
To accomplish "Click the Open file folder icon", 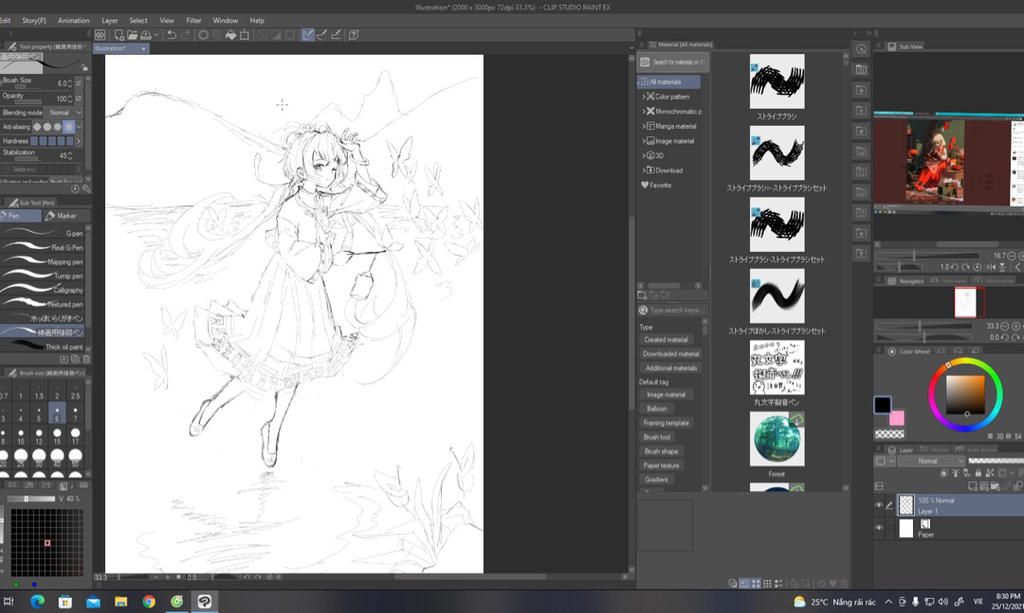I will [x=133, y=35].
